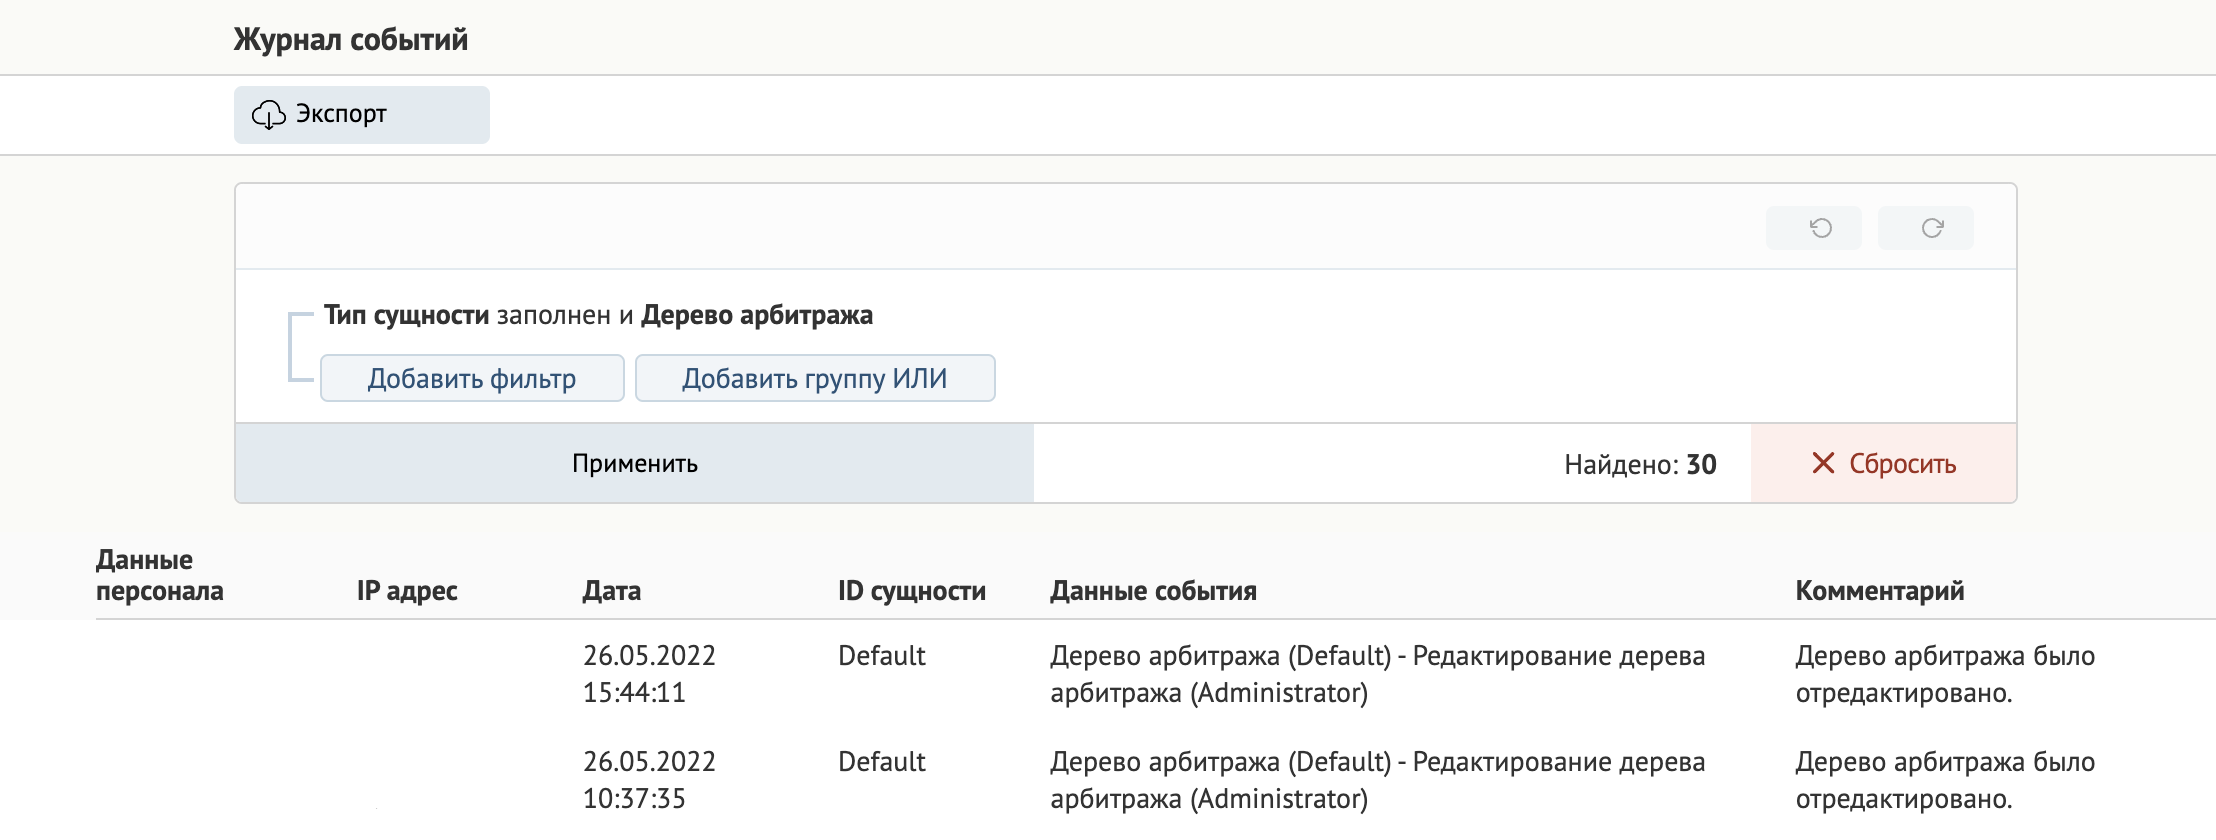The width and height of the screenshot is (2216, 840).
Task: Sort by the ID сущности column header
Action: (912, 591)
